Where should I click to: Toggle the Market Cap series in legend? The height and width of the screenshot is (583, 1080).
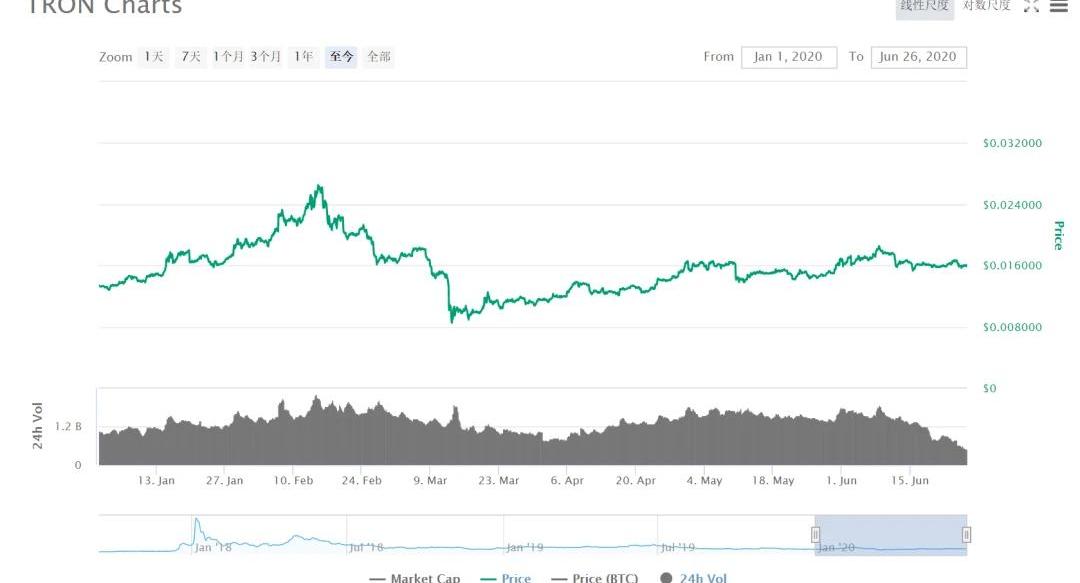(415, 578)
